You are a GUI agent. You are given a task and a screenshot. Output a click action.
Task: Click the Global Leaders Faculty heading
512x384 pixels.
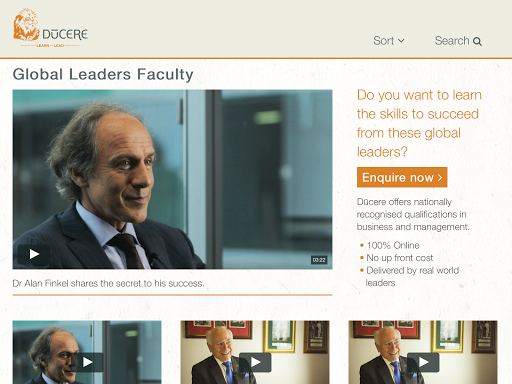[103, 74]
